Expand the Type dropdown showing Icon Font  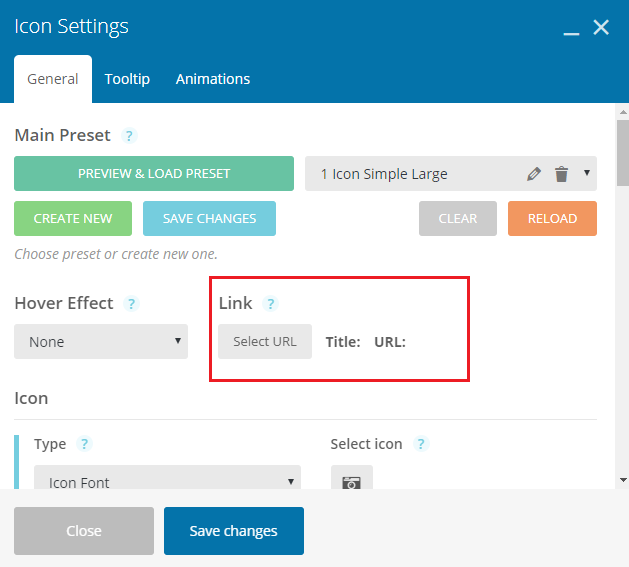[167, 478]
